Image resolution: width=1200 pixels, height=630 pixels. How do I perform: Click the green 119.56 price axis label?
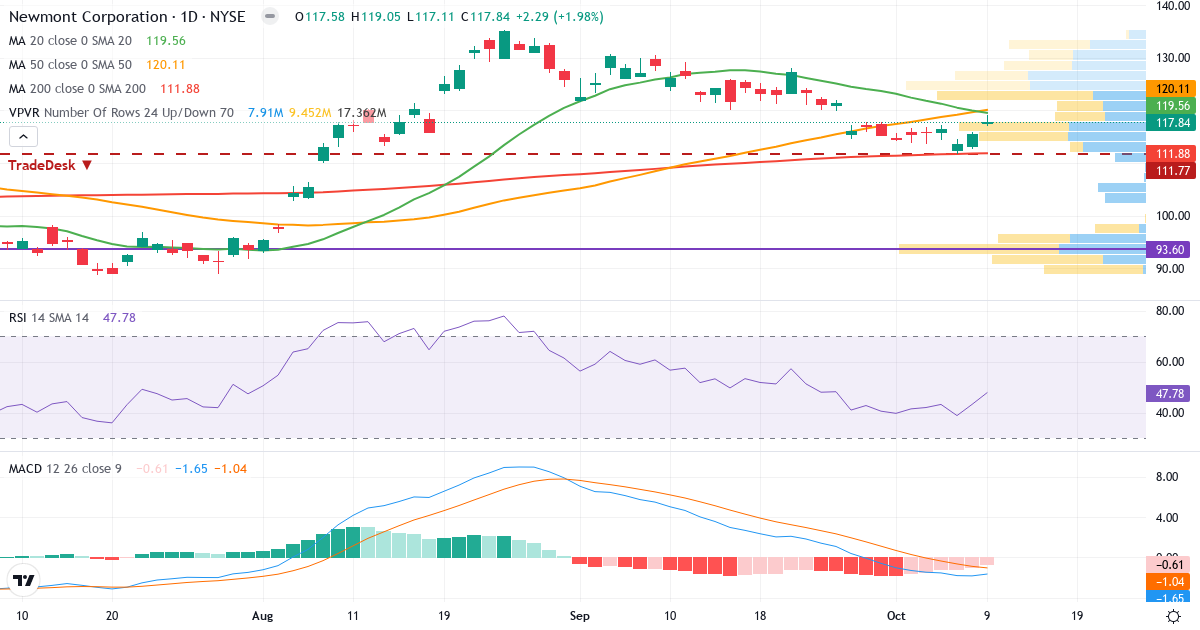point(1171,105)
